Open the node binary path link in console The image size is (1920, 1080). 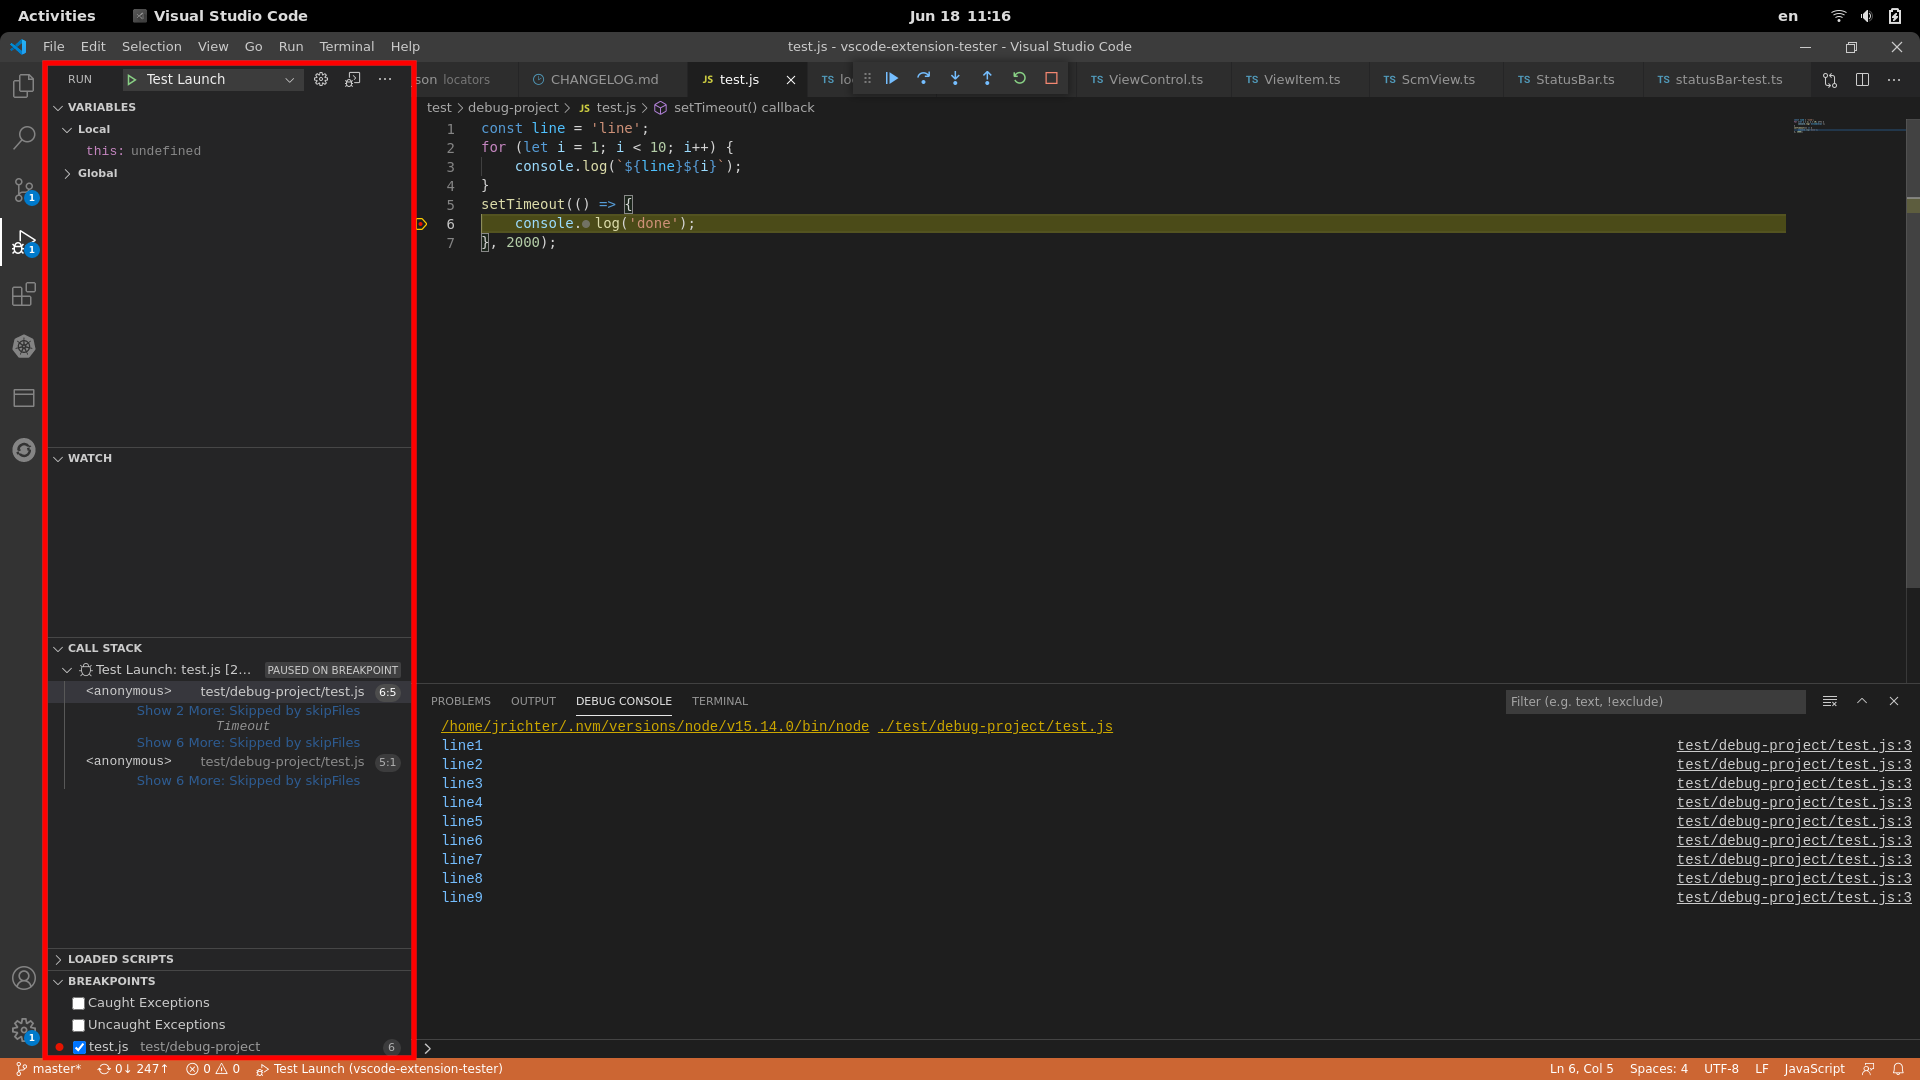click(655, 727)
